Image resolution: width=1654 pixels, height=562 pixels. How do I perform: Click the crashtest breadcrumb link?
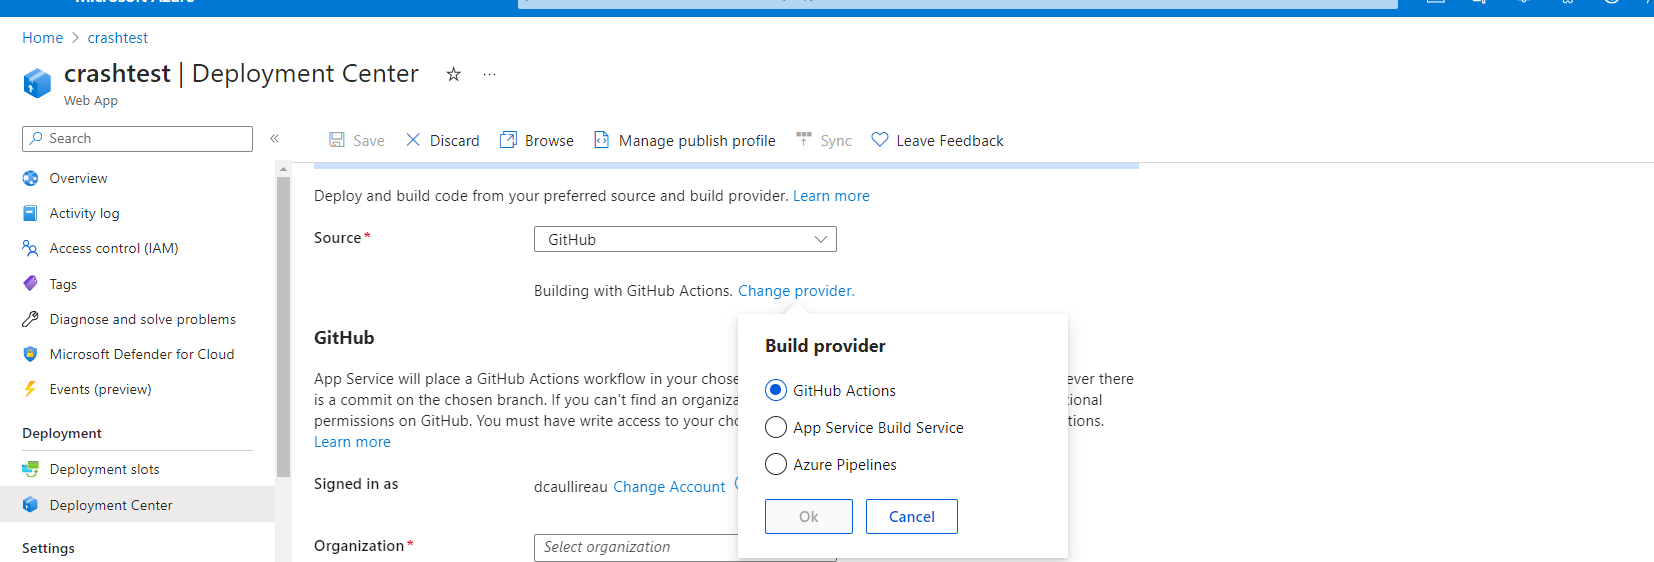[x=118, y=38]
